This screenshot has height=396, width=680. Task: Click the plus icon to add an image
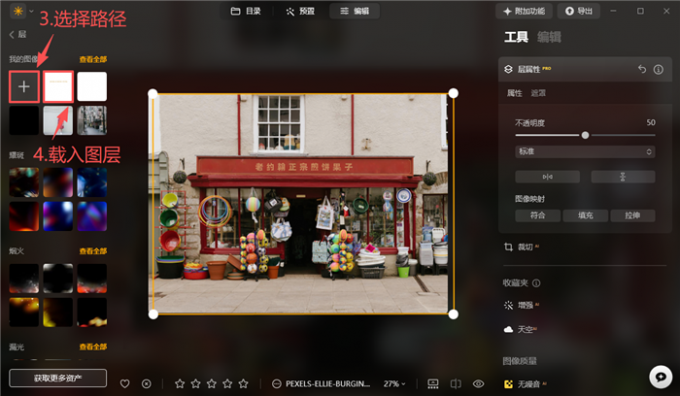click(x=24, y=87)
